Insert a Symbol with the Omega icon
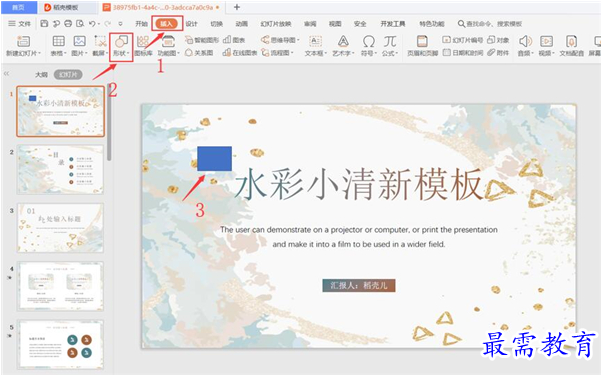The height and width of the screenshot is (376, 604). 369,41
